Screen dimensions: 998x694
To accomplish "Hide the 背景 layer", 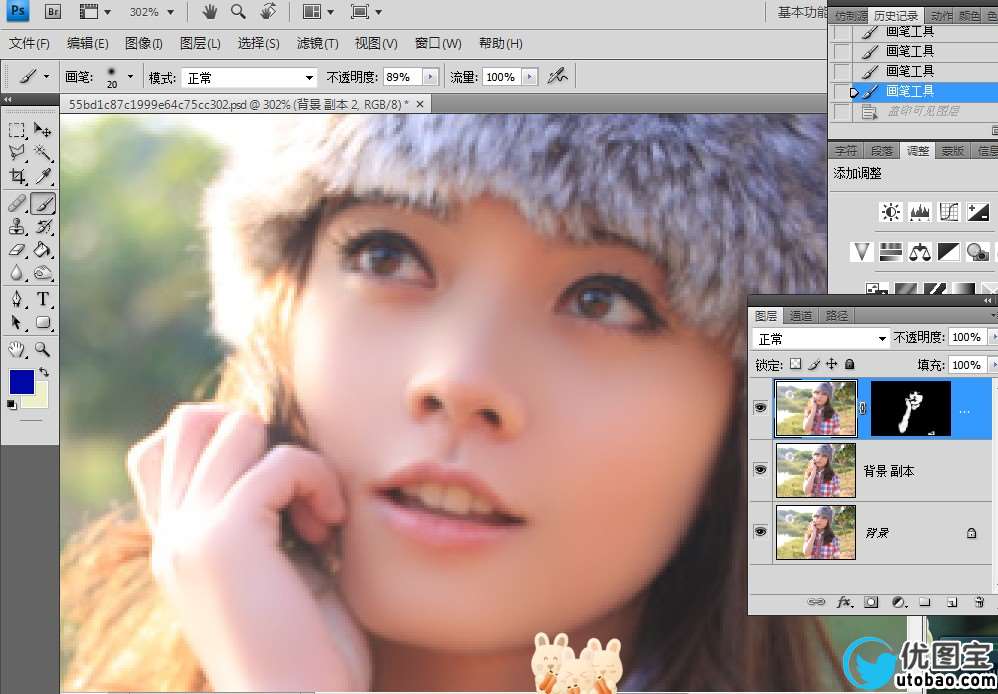I will point(760,531).
